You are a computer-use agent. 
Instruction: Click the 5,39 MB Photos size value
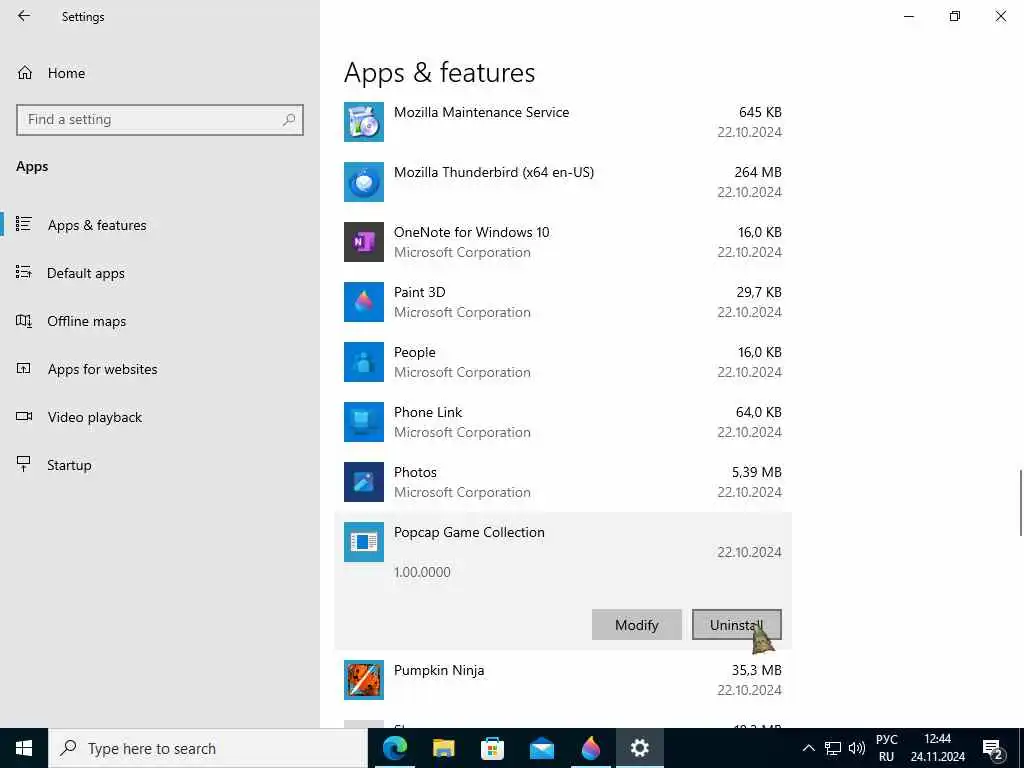click(756, 472)
